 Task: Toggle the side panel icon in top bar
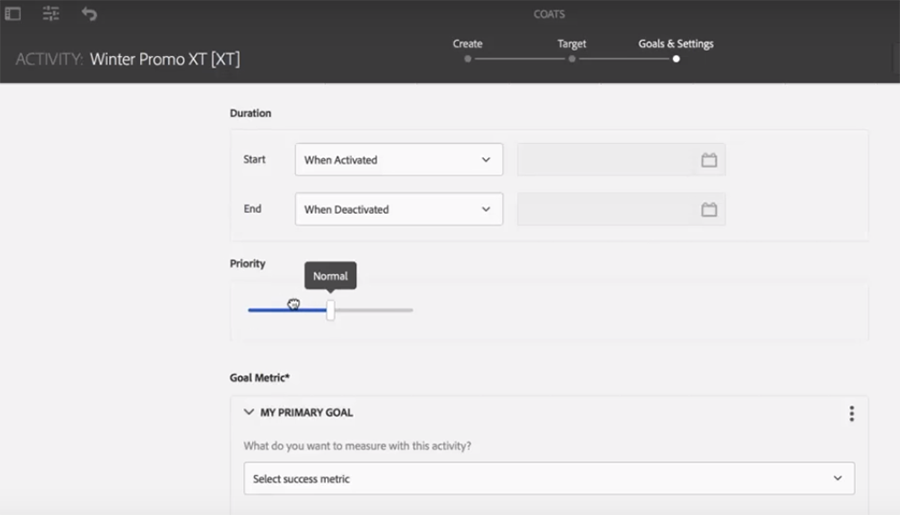(13, 14)
